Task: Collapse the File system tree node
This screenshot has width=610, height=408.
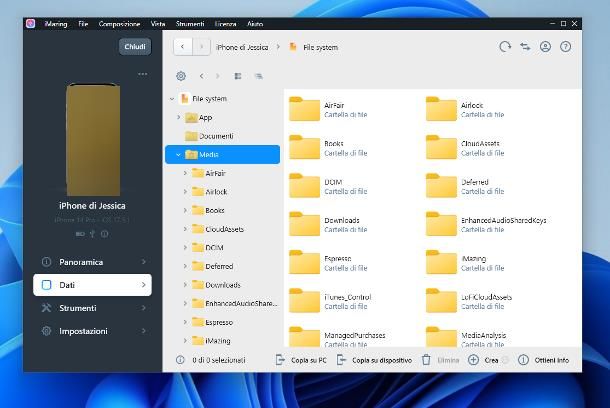Action: [x=172, y=99]
